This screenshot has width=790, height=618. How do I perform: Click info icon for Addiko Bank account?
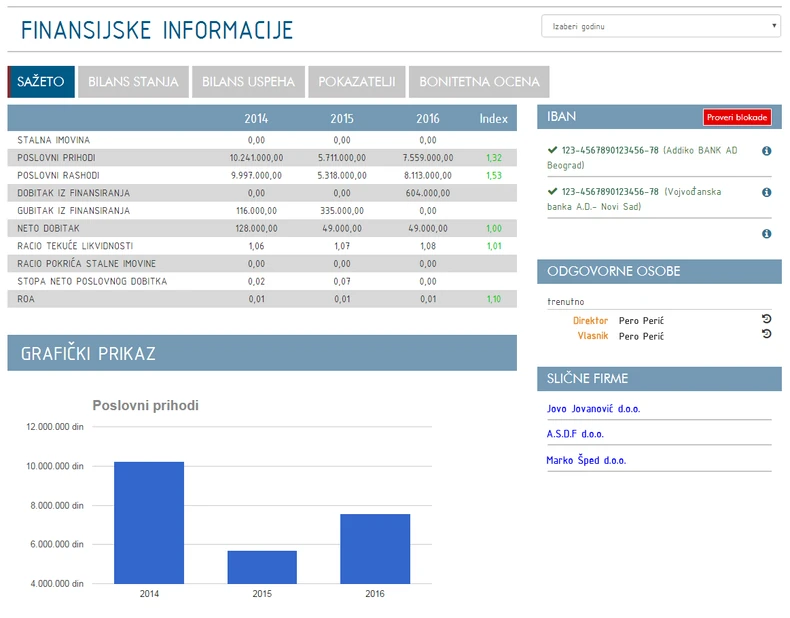(767, 151)
